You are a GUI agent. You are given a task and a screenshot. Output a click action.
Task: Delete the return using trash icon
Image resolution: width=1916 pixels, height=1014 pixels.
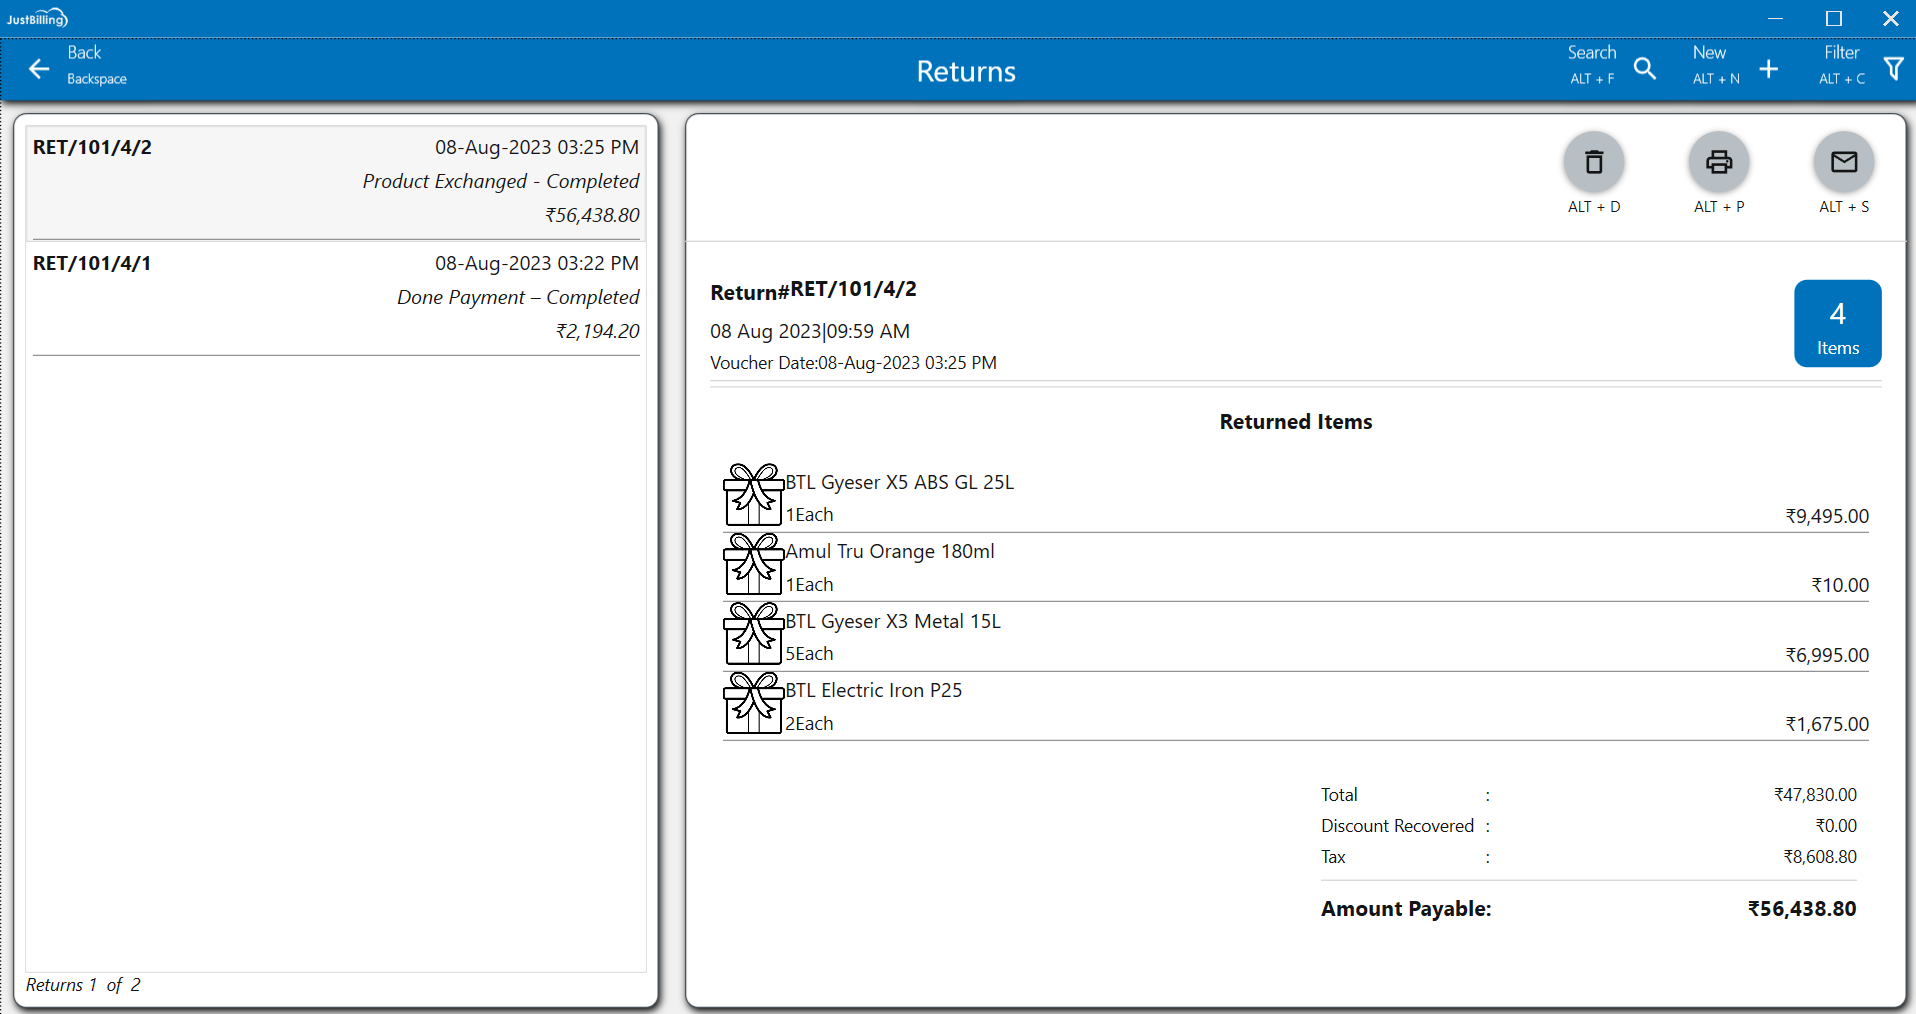coord(1594,162)
